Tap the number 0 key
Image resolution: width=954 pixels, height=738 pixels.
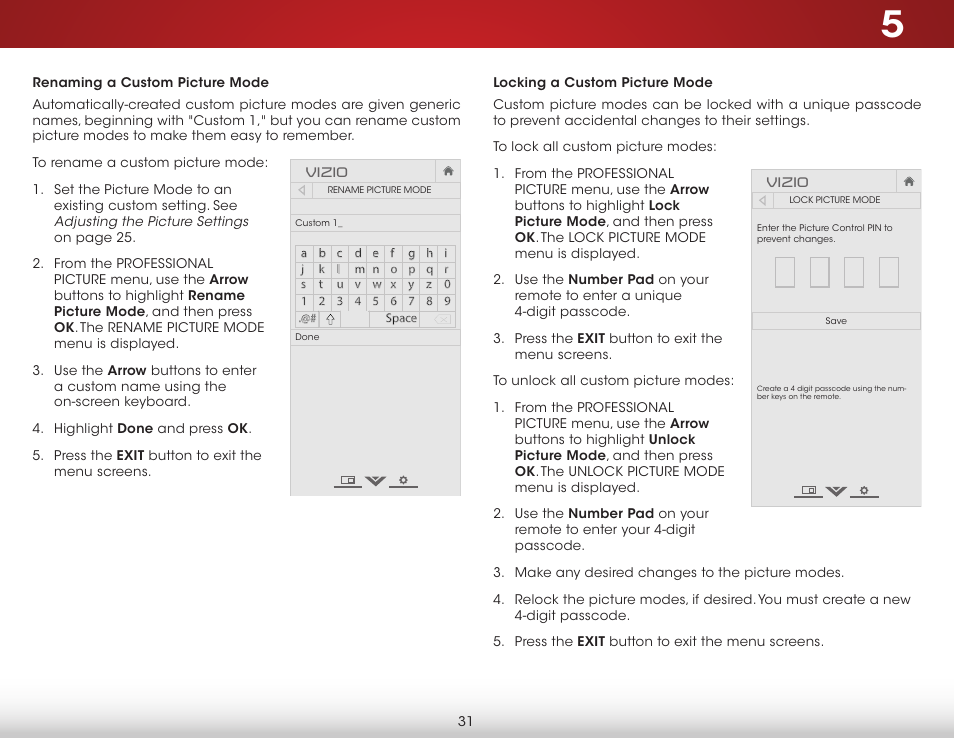[x=447, y=285]
